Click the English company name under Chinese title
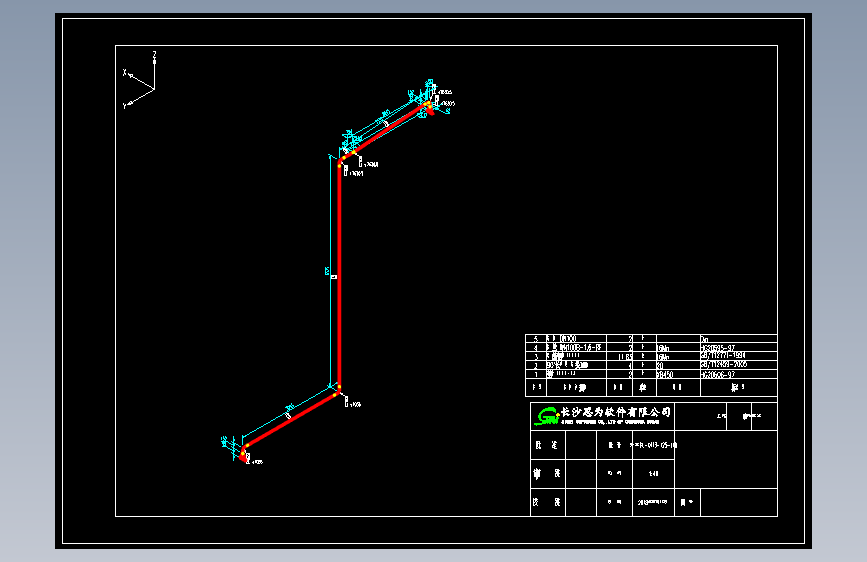 point(610,422)
